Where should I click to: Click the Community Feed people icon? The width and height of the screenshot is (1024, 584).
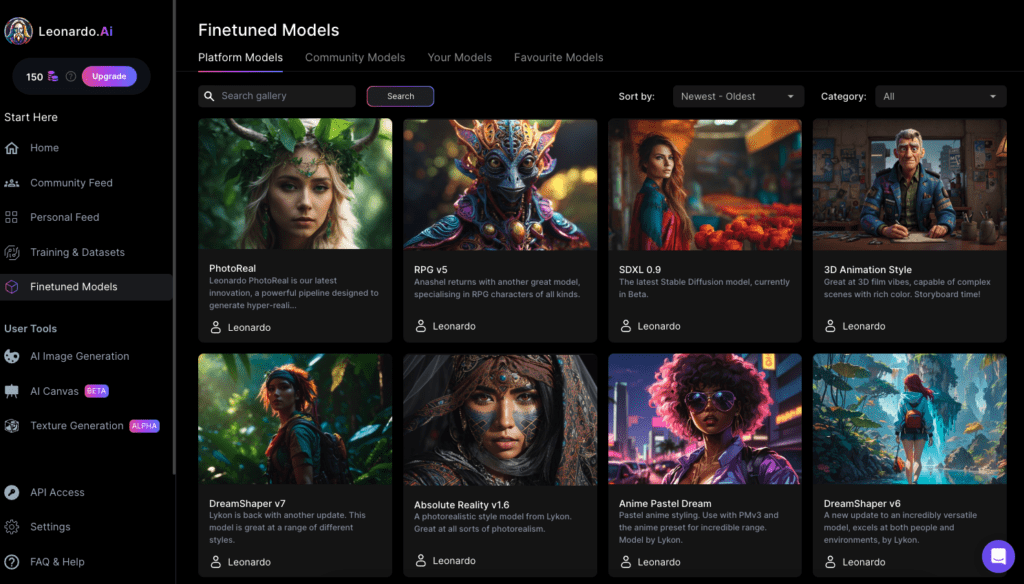(12, 183)
